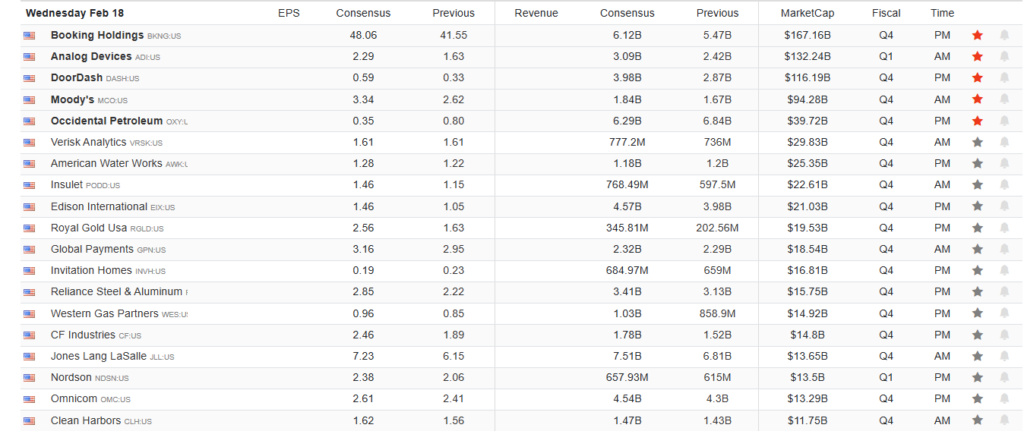Click the star icon for CF Industries
Image resolution: width=1024 pixels, height=431 pixels.
point(977,334)
